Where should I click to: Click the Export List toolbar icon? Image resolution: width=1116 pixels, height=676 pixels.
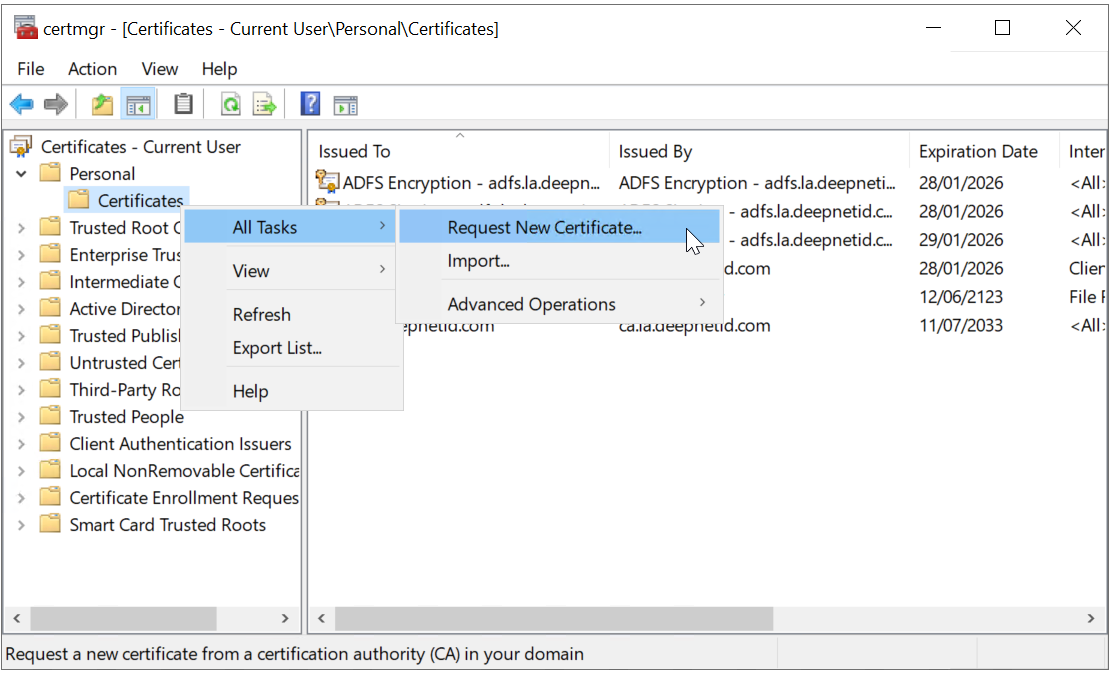pos(264,104)
